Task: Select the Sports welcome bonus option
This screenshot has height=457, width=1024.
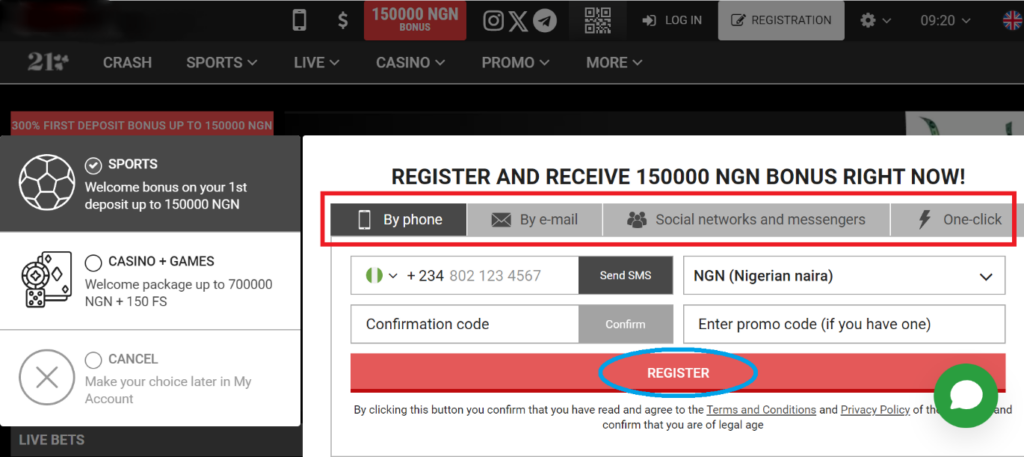Action: 93,165
